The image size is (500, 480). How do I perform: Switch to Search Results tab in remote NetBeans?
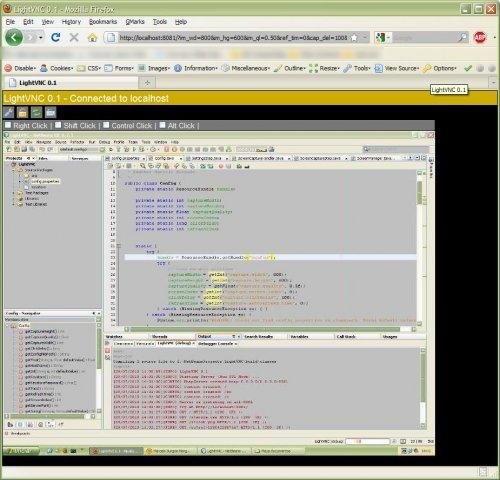[259, 337]
